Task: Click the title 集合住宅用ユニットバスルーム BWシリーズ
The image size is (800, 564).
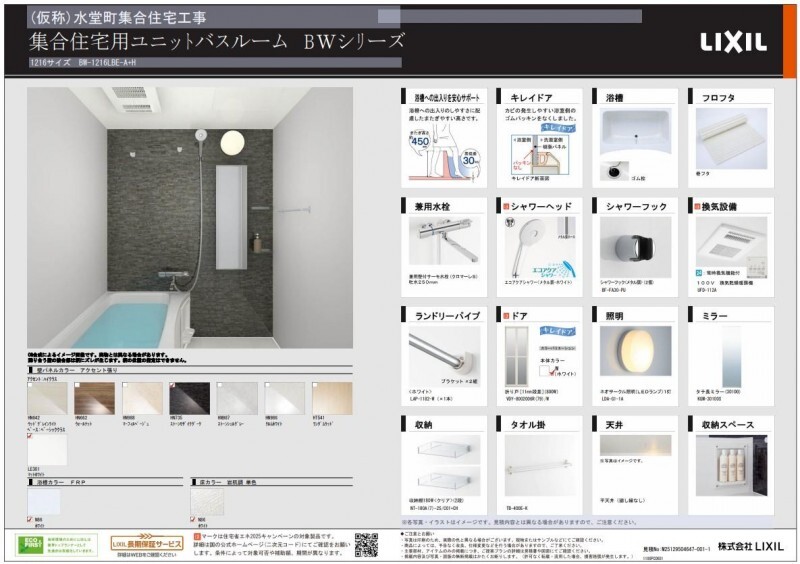Action: coord(216,41)
